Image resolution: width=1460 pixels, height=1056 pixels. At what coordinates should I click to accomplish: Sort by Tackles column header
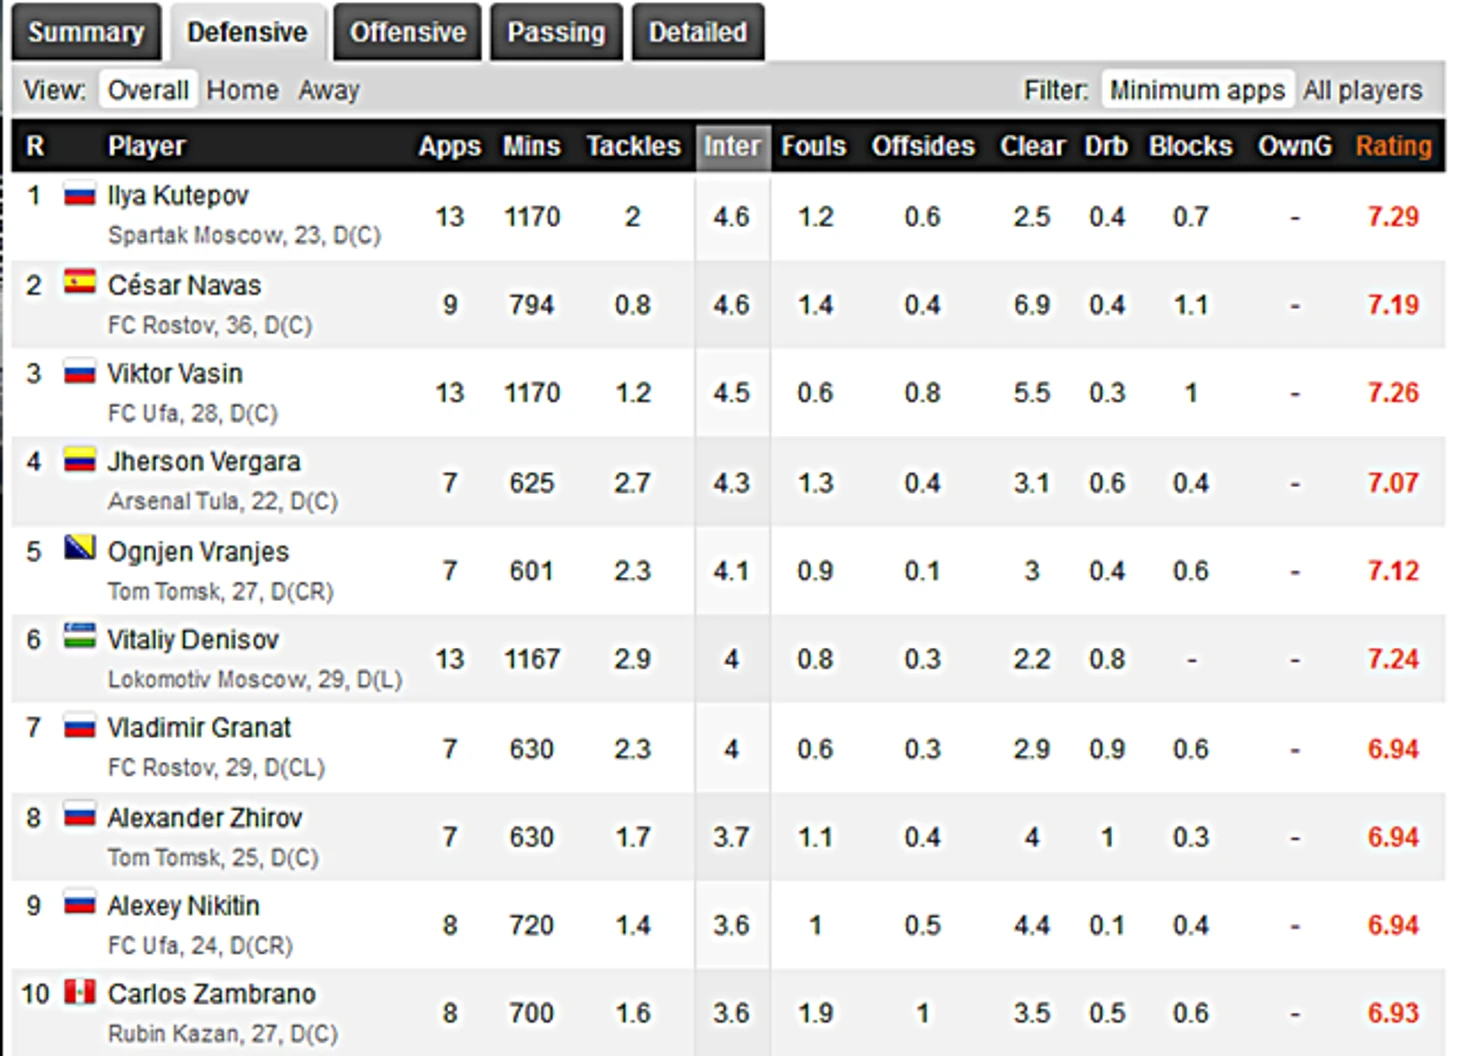(x=633, y=146)
